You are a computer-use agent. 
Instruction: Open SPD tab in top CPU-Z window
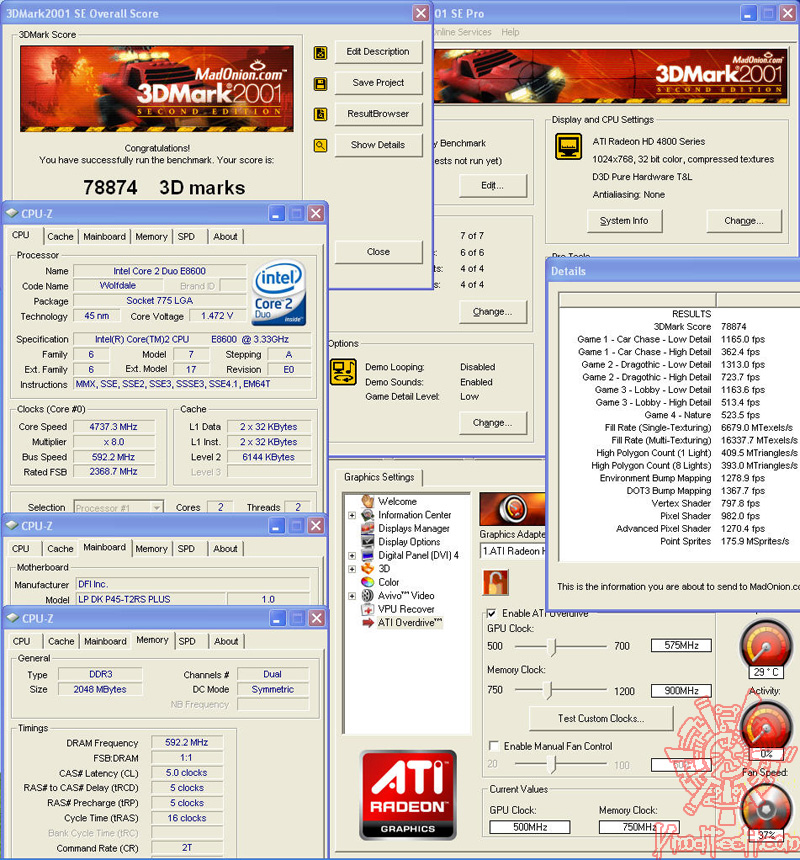[x=186, y=236]
